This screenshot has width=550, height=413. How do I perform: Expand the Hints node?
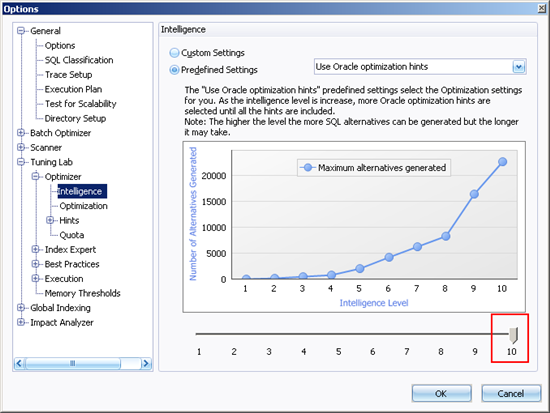50,220
